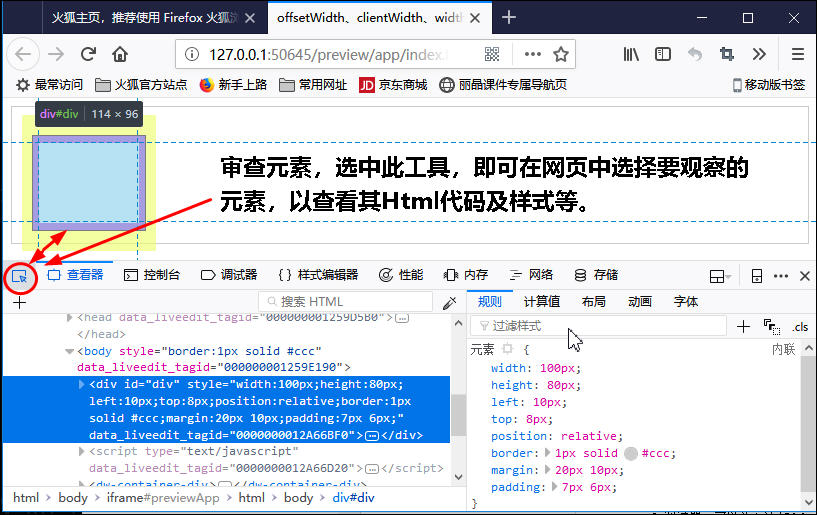Toggle responsive design mode
The width and height of the screenshot is (817, 515).
pyautogui.click(x=757, y=276)
